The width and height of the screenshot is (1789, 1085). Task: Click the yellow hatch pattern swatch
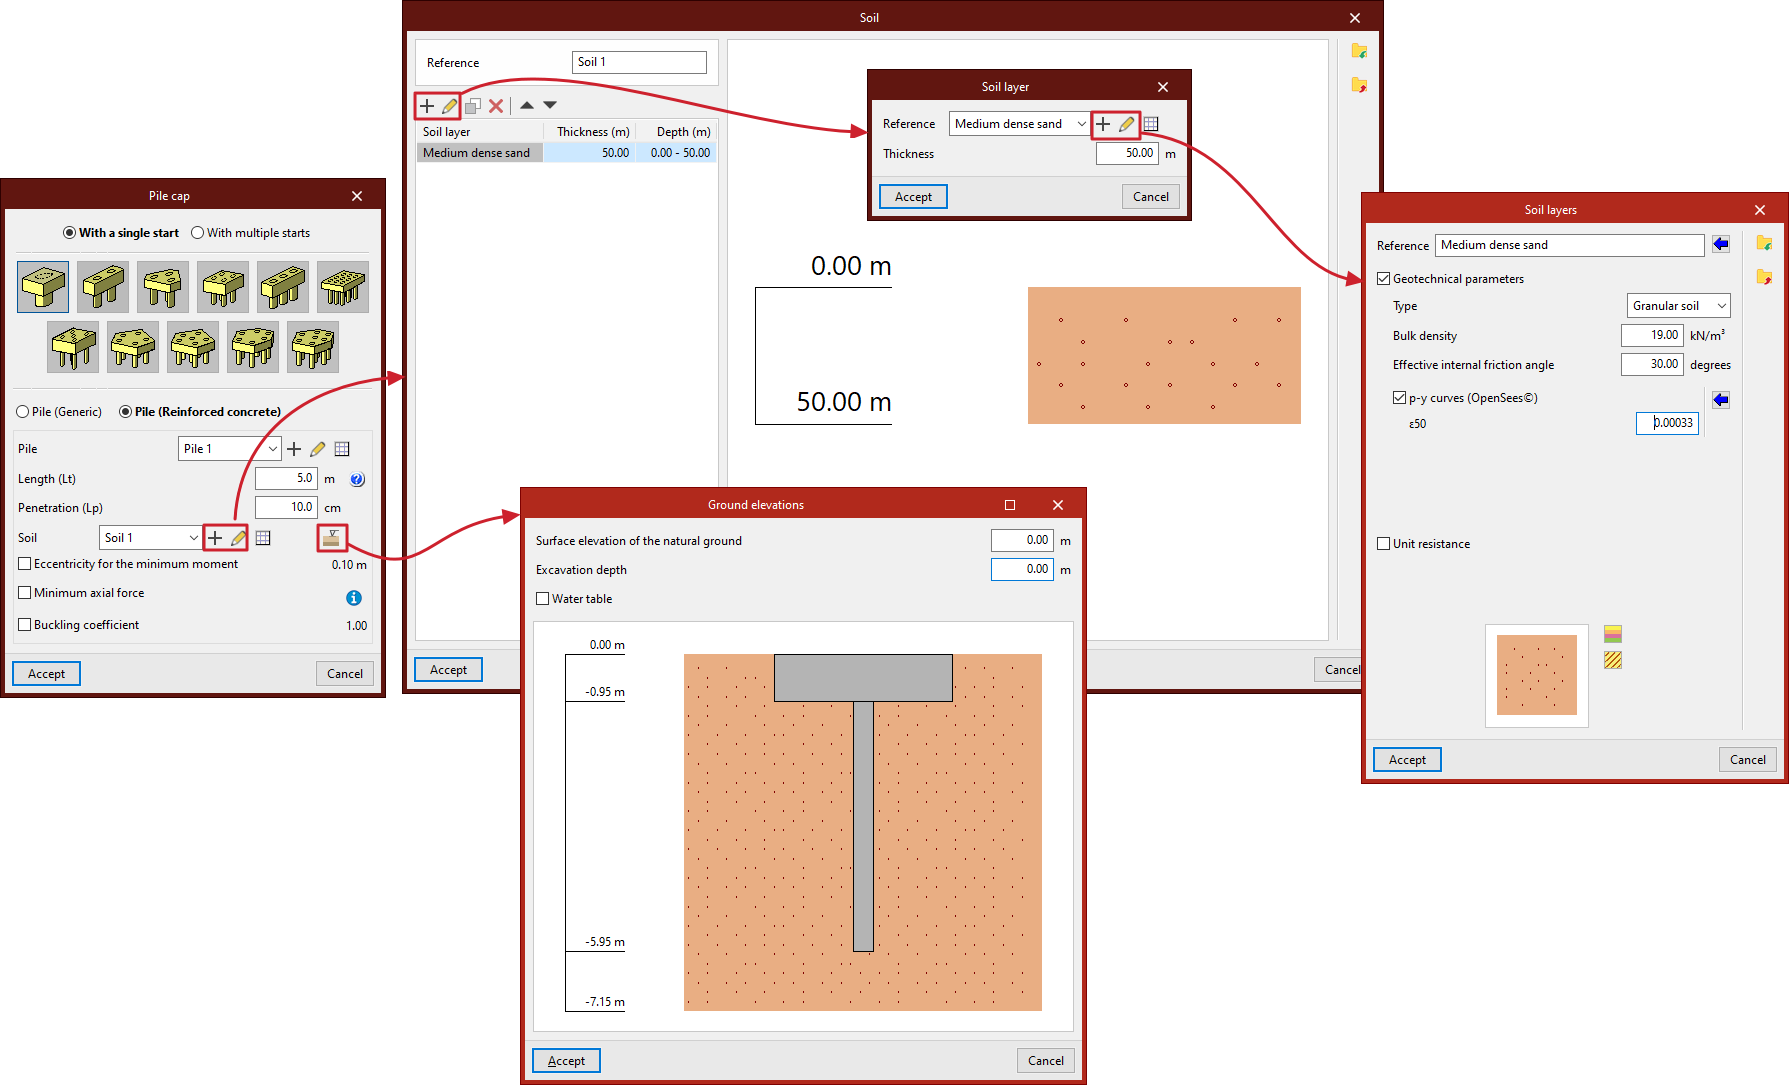(x=1613, y=660)
